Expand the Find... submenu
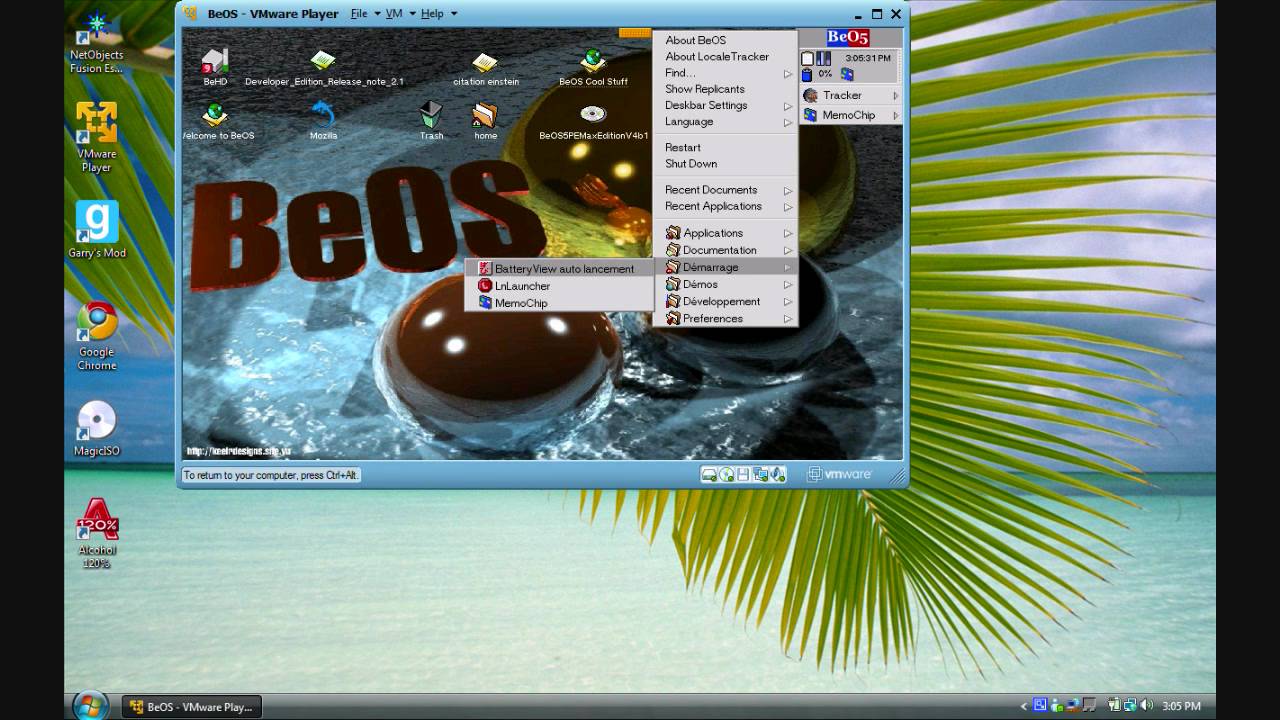The image size is (1280, 720). (725, 73)
